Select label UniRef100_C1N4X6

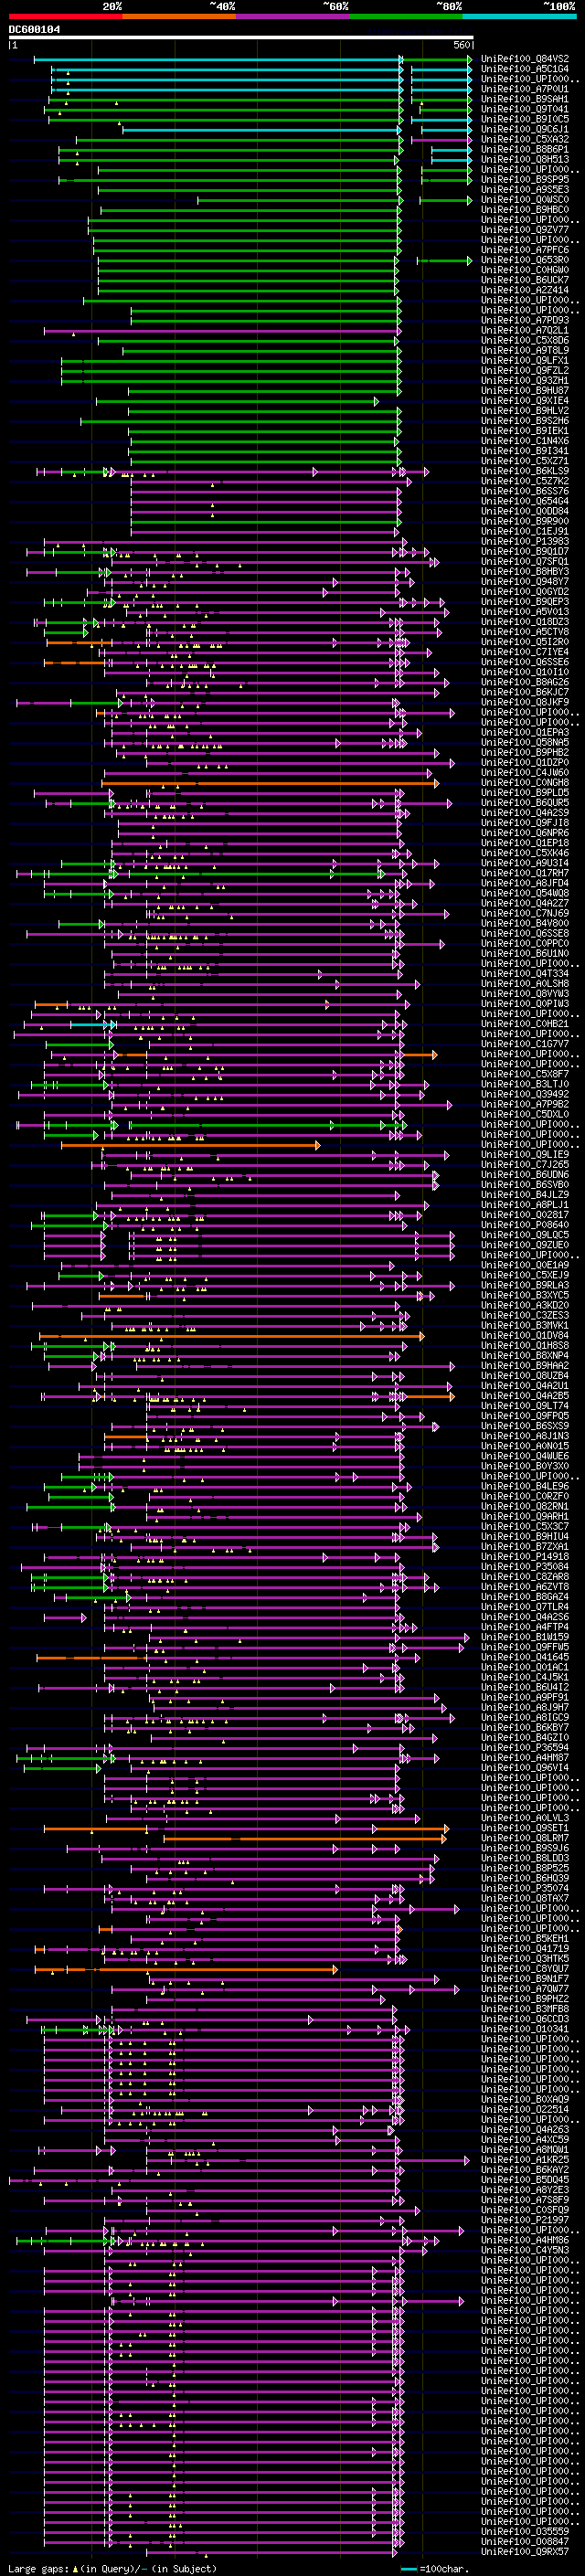pos(525,441)
